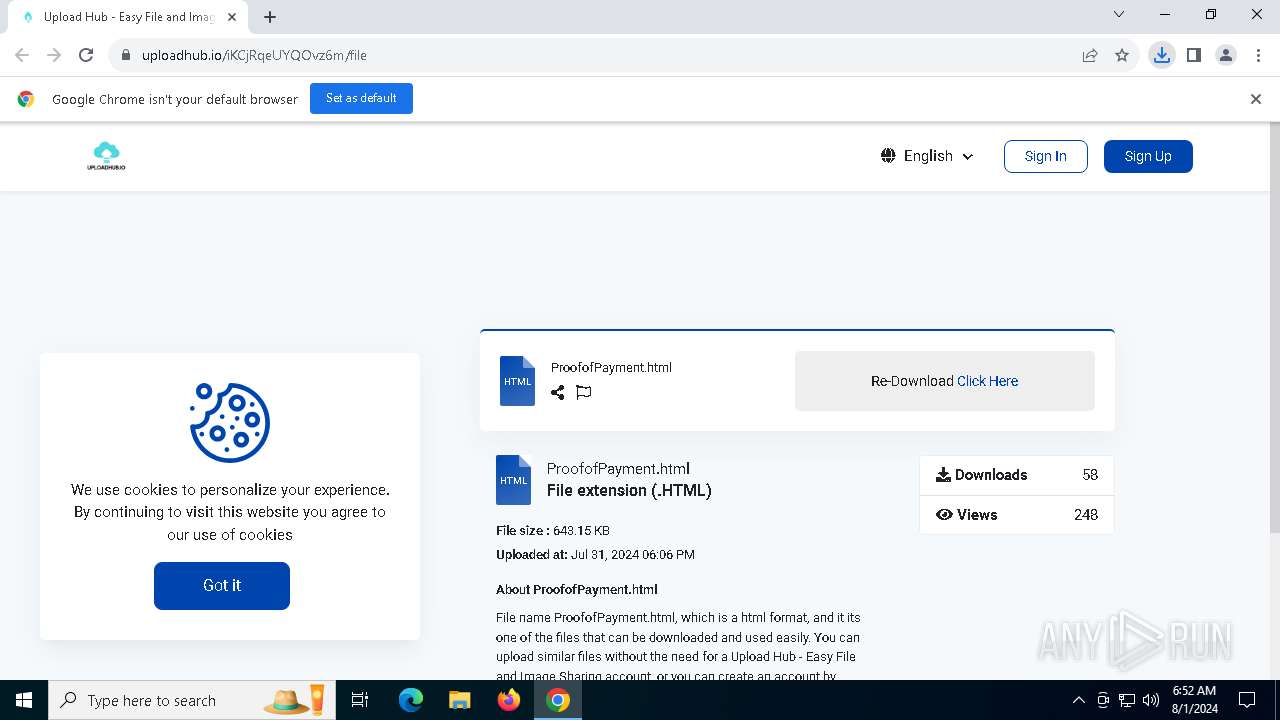The image size is (1280, 720).
Task: Toggle Chrome side panel icon
Action: click(1193, 55)
